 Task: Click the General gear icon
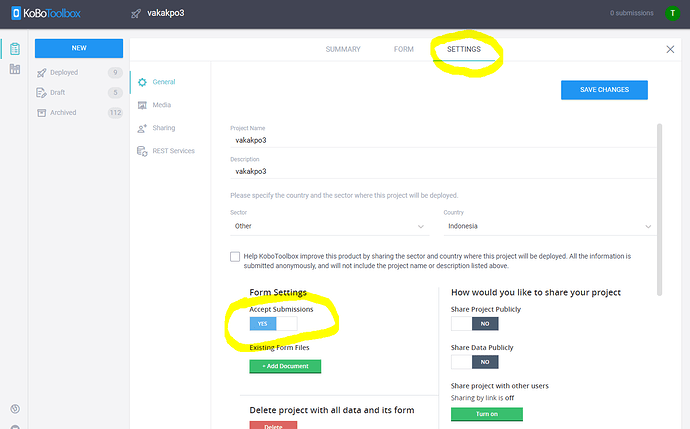coord(142,82)
